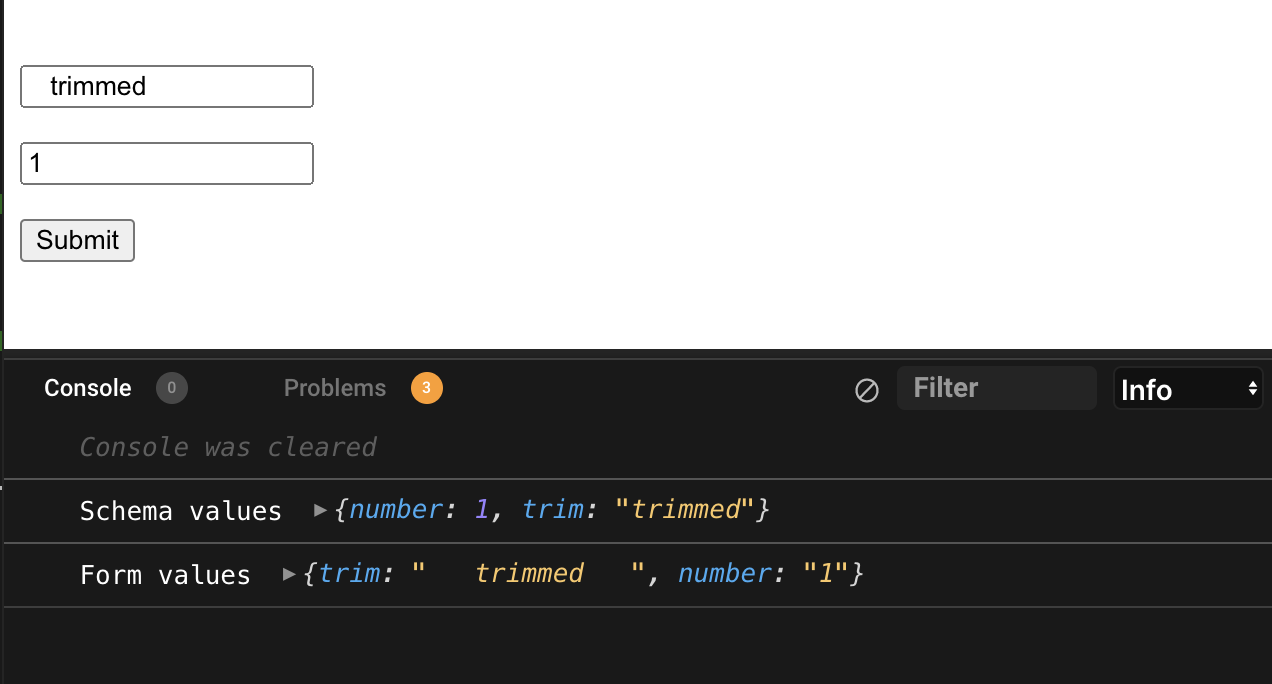The width and height of the screenshot is (1272, 684).
Task: Click the clear console icon
Action: pyautogui.click(x=866, y=391)
